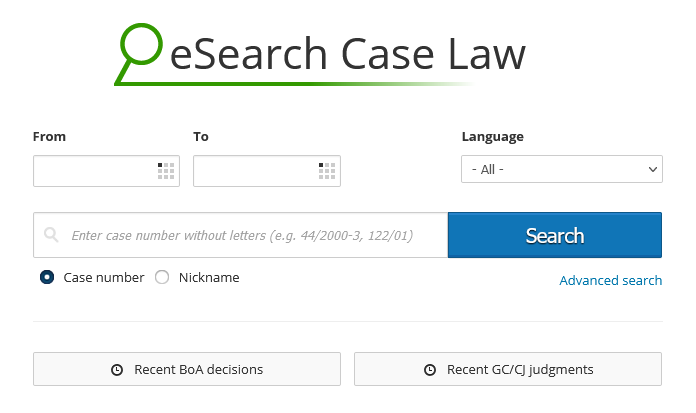Click clock icon beside Recent GC/CJ judgments
The width and height of the screenshot is (696, 413).
click(430, 369)
